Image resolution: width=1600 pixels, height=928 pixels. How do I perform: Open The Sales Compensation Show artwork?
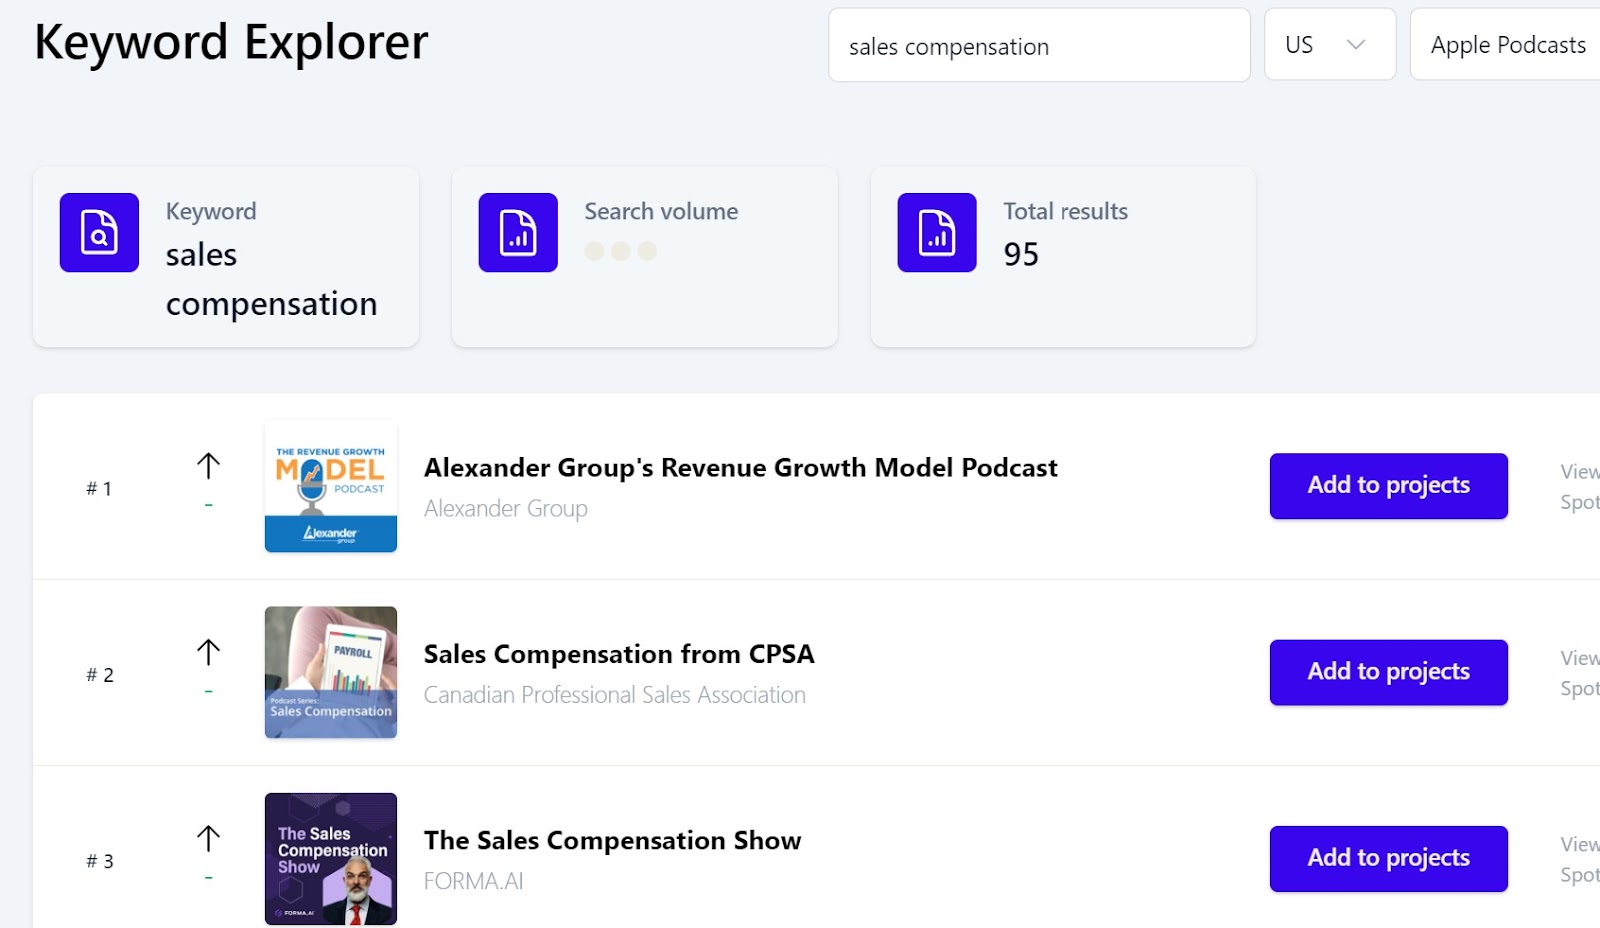coord(331,858)
